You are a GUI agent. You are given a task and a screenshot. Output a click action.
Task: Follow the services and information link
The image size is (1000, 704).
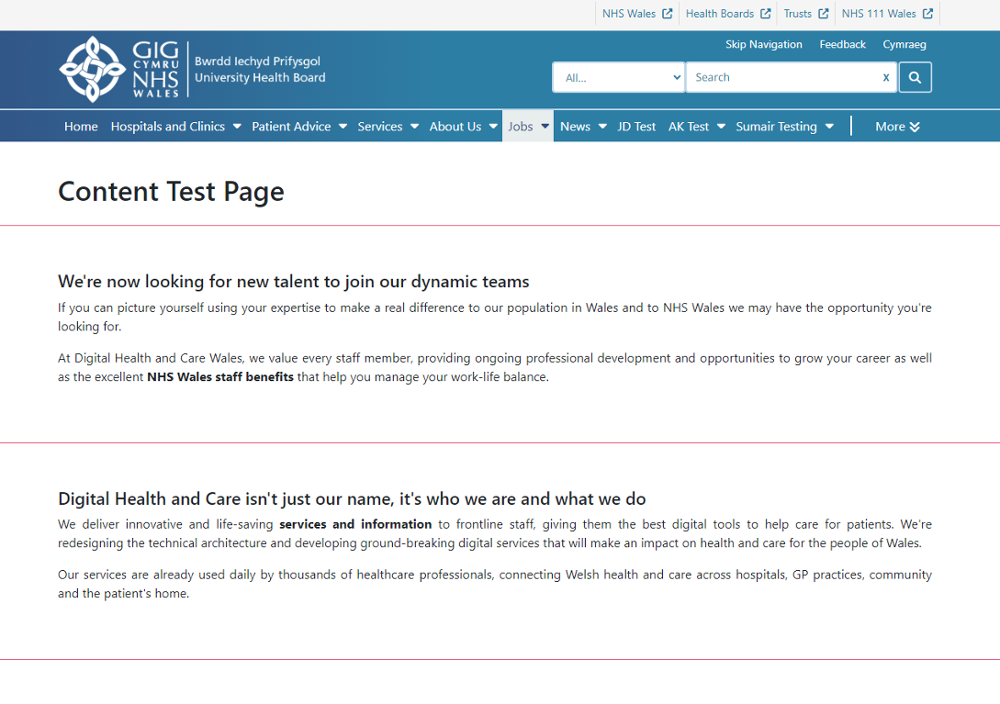point(355,524)
